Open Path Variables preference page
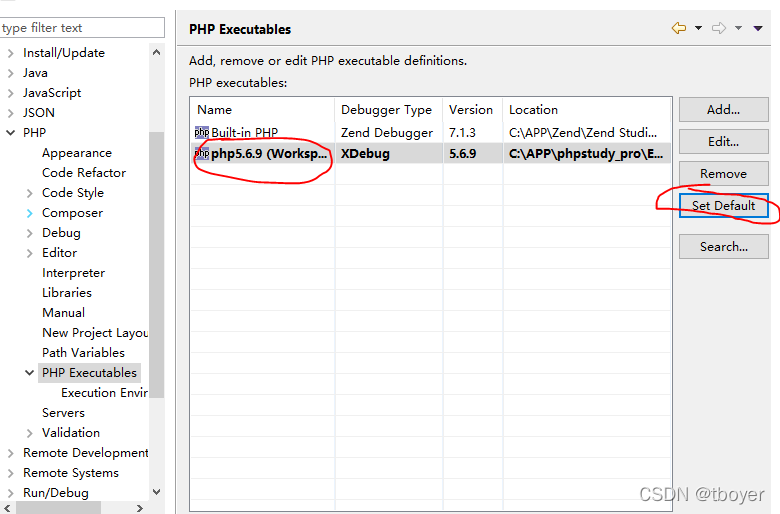 click(83, 352)
